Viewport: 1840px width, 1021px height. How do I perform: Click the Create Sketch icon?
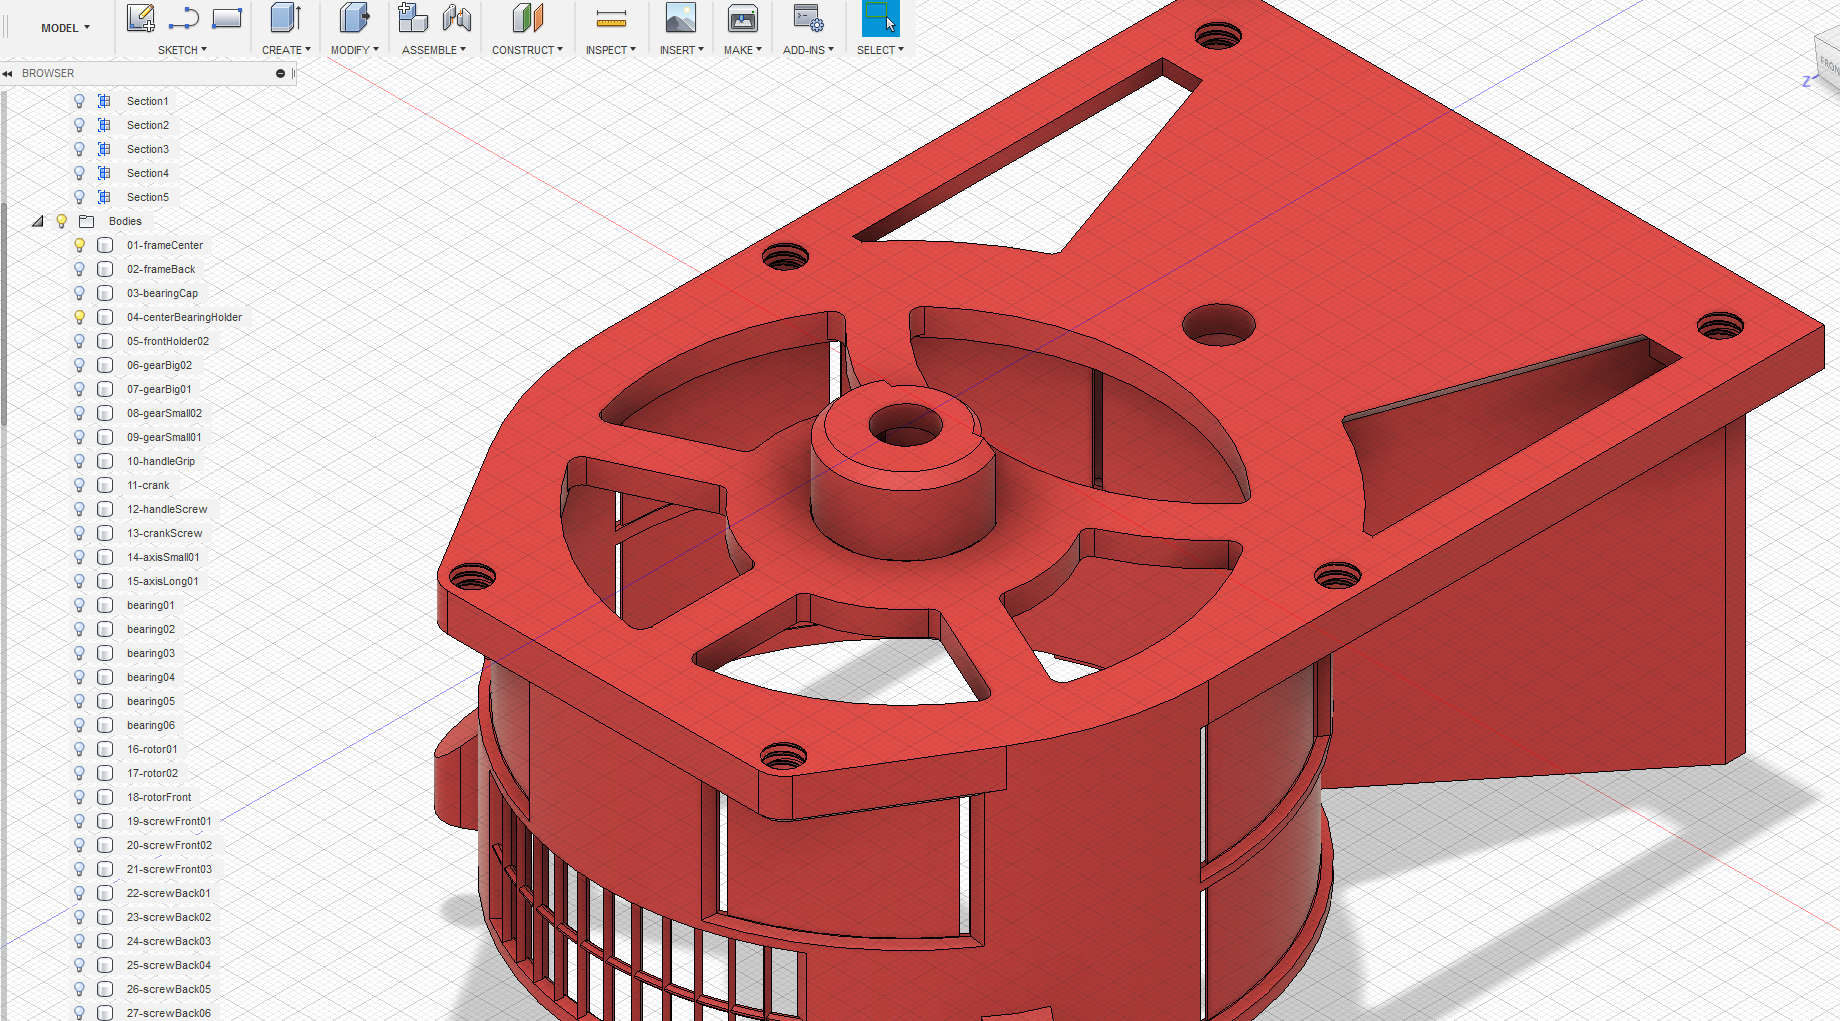[x=141, y=17]
